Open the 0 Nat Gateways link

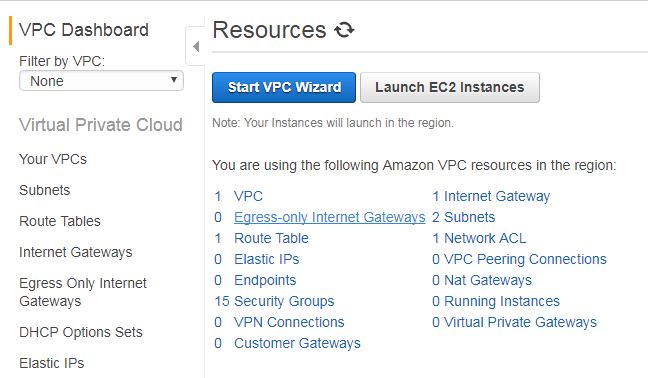pos(482,280)
